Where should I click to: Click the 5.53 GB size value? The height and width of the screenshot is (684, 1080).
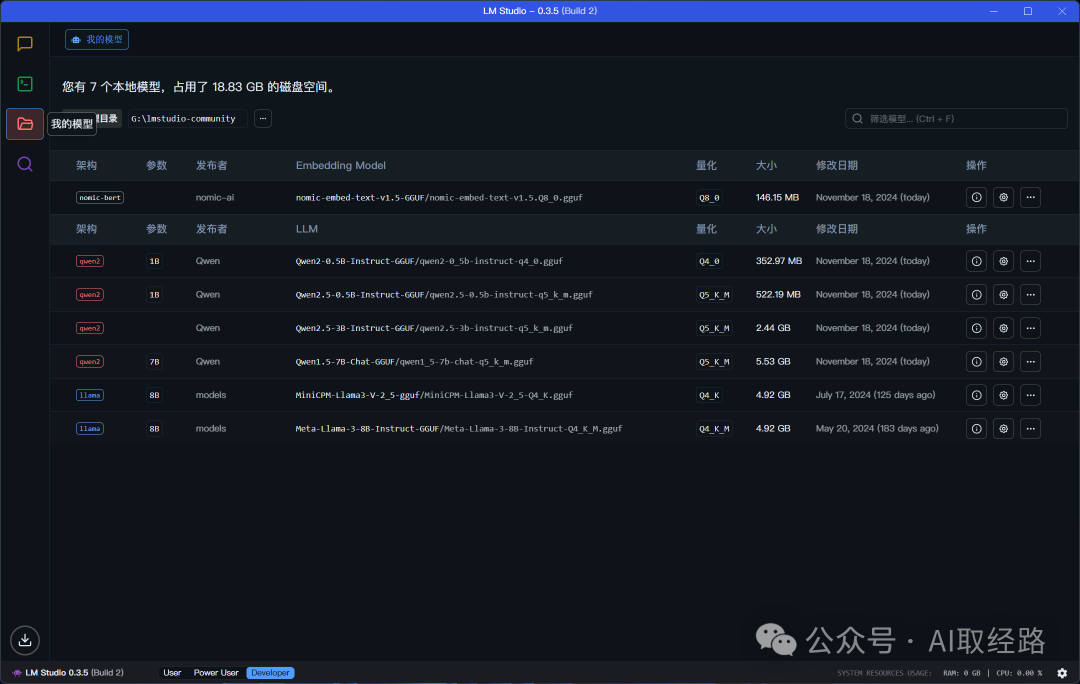coord(773,362)
